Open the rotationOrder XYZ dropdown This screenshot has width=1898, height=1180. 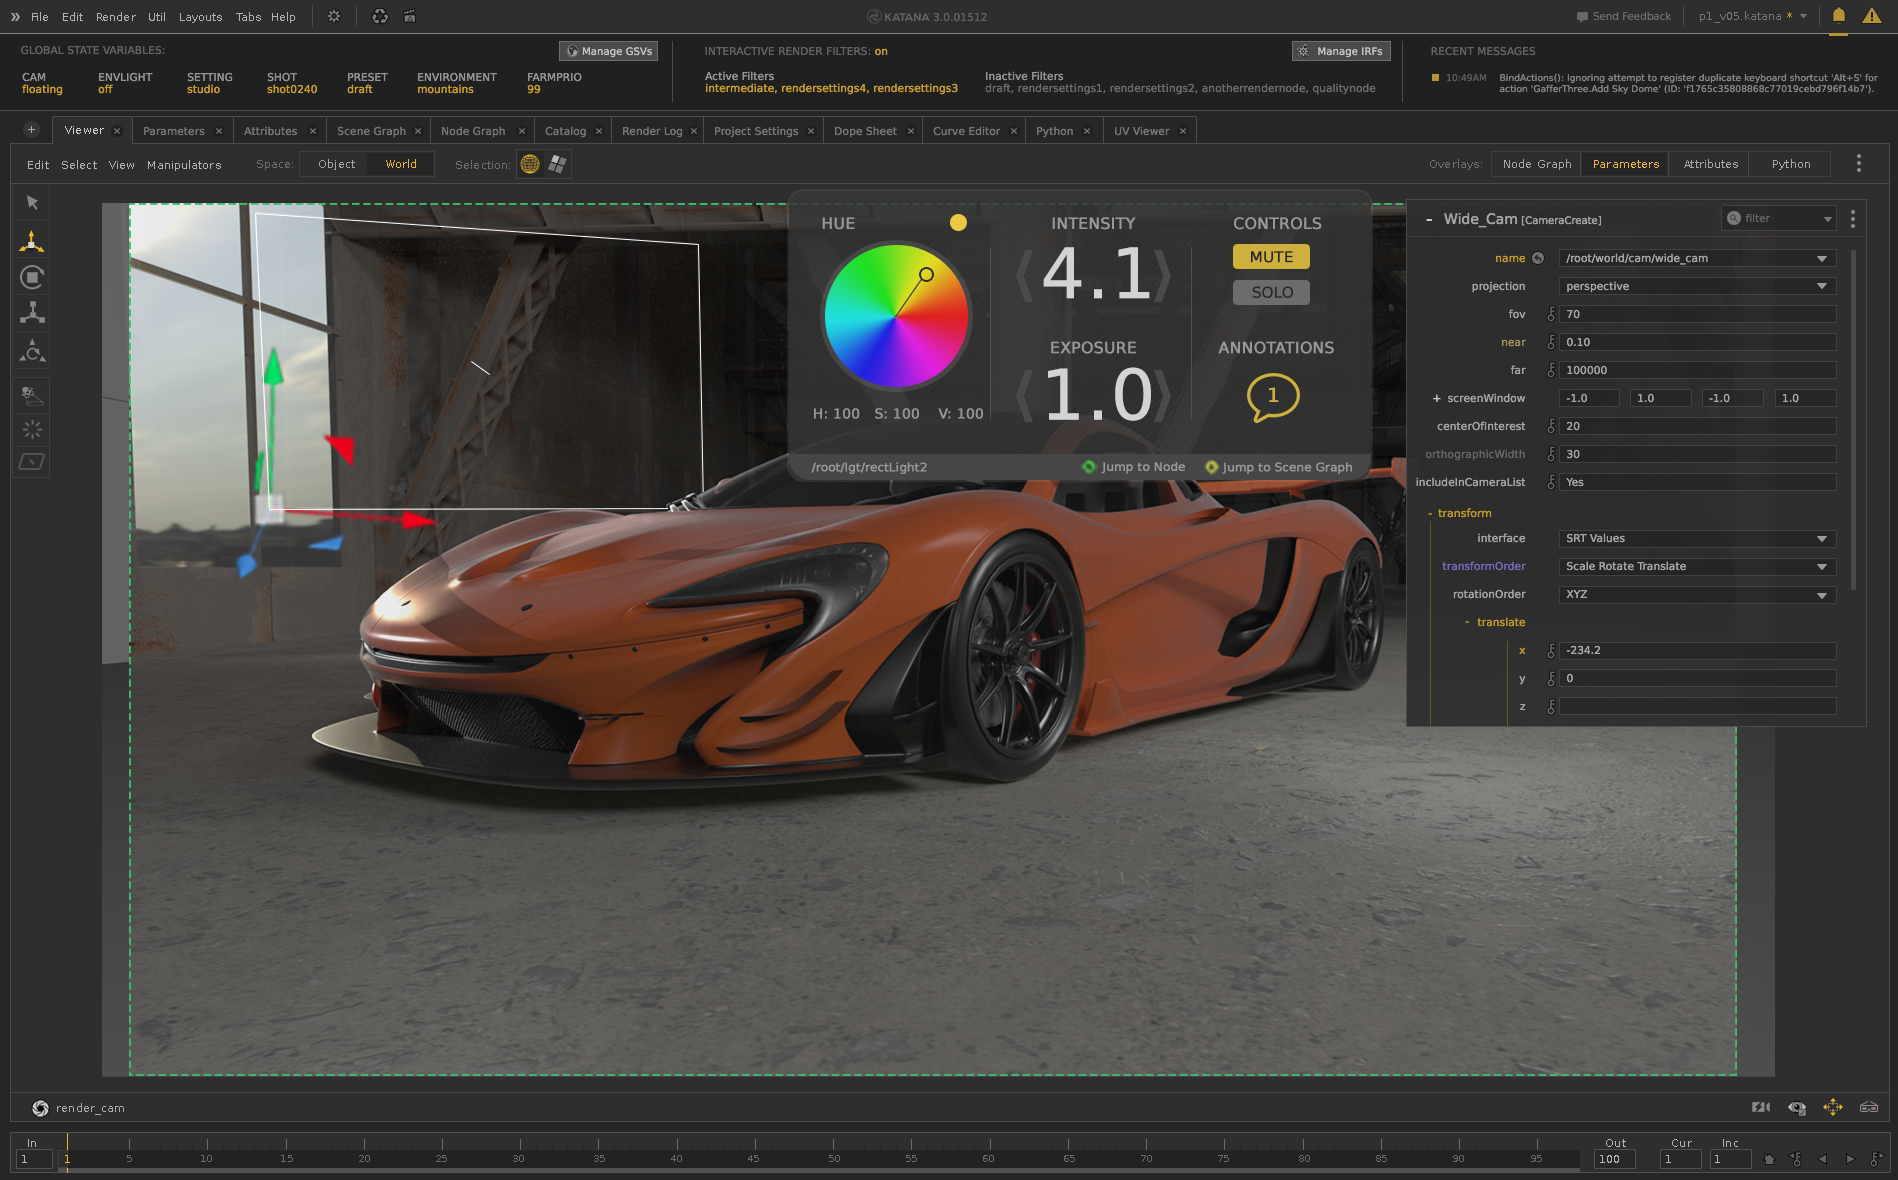[x=1696, y=594]
